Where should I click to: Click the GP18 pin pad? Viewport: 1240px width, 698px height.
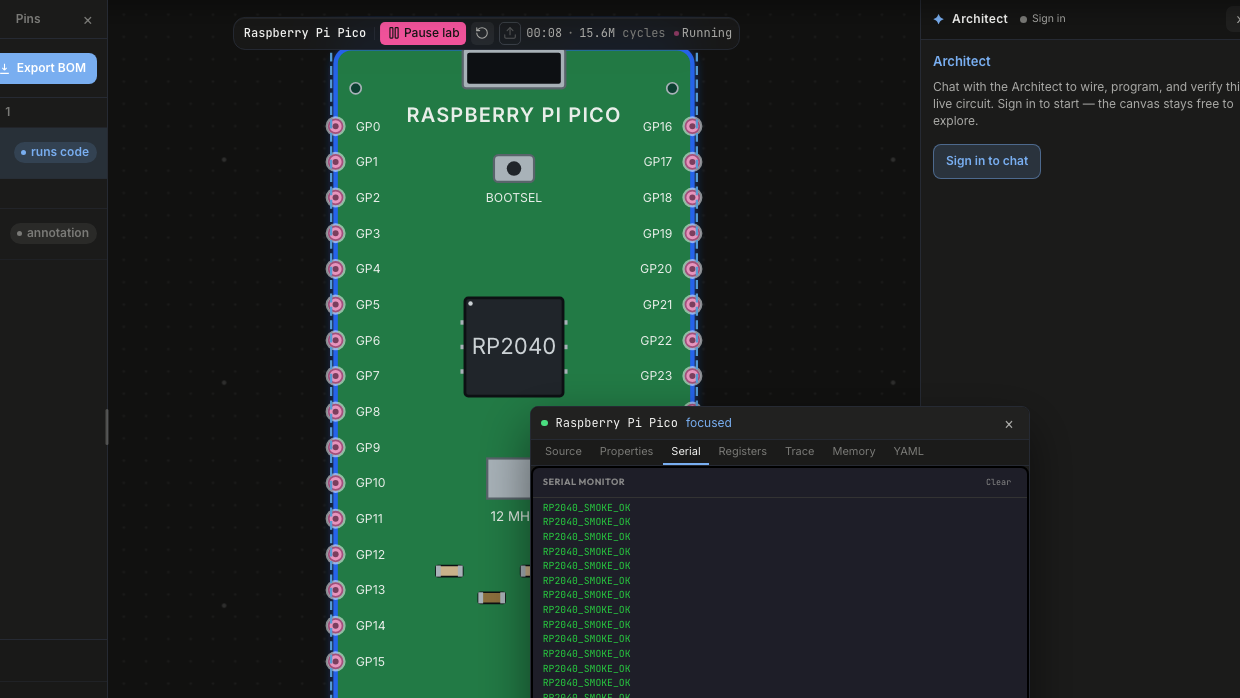tap(692, 197)
